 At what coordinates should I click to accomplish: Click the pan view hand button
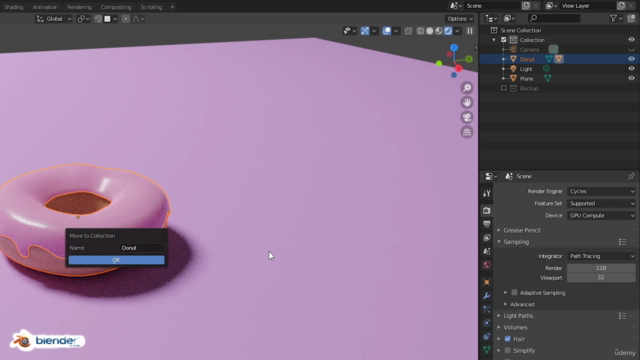pyautogui.click(x=467, y=102)
